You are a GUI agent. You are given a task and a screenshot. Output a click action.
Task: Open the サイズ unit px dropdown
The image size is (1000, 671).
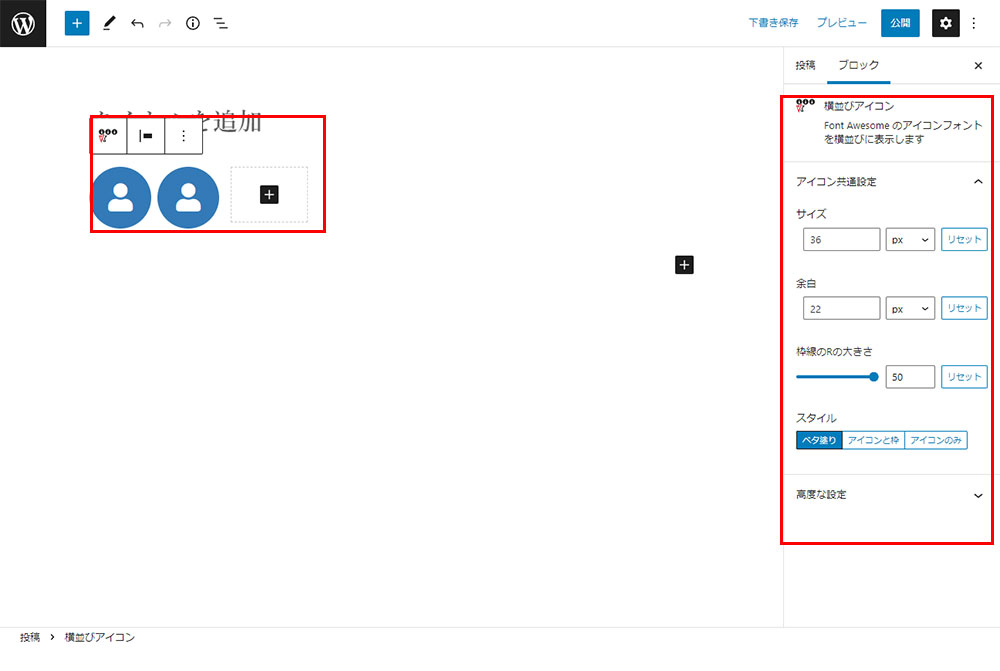tap(910, 240)
